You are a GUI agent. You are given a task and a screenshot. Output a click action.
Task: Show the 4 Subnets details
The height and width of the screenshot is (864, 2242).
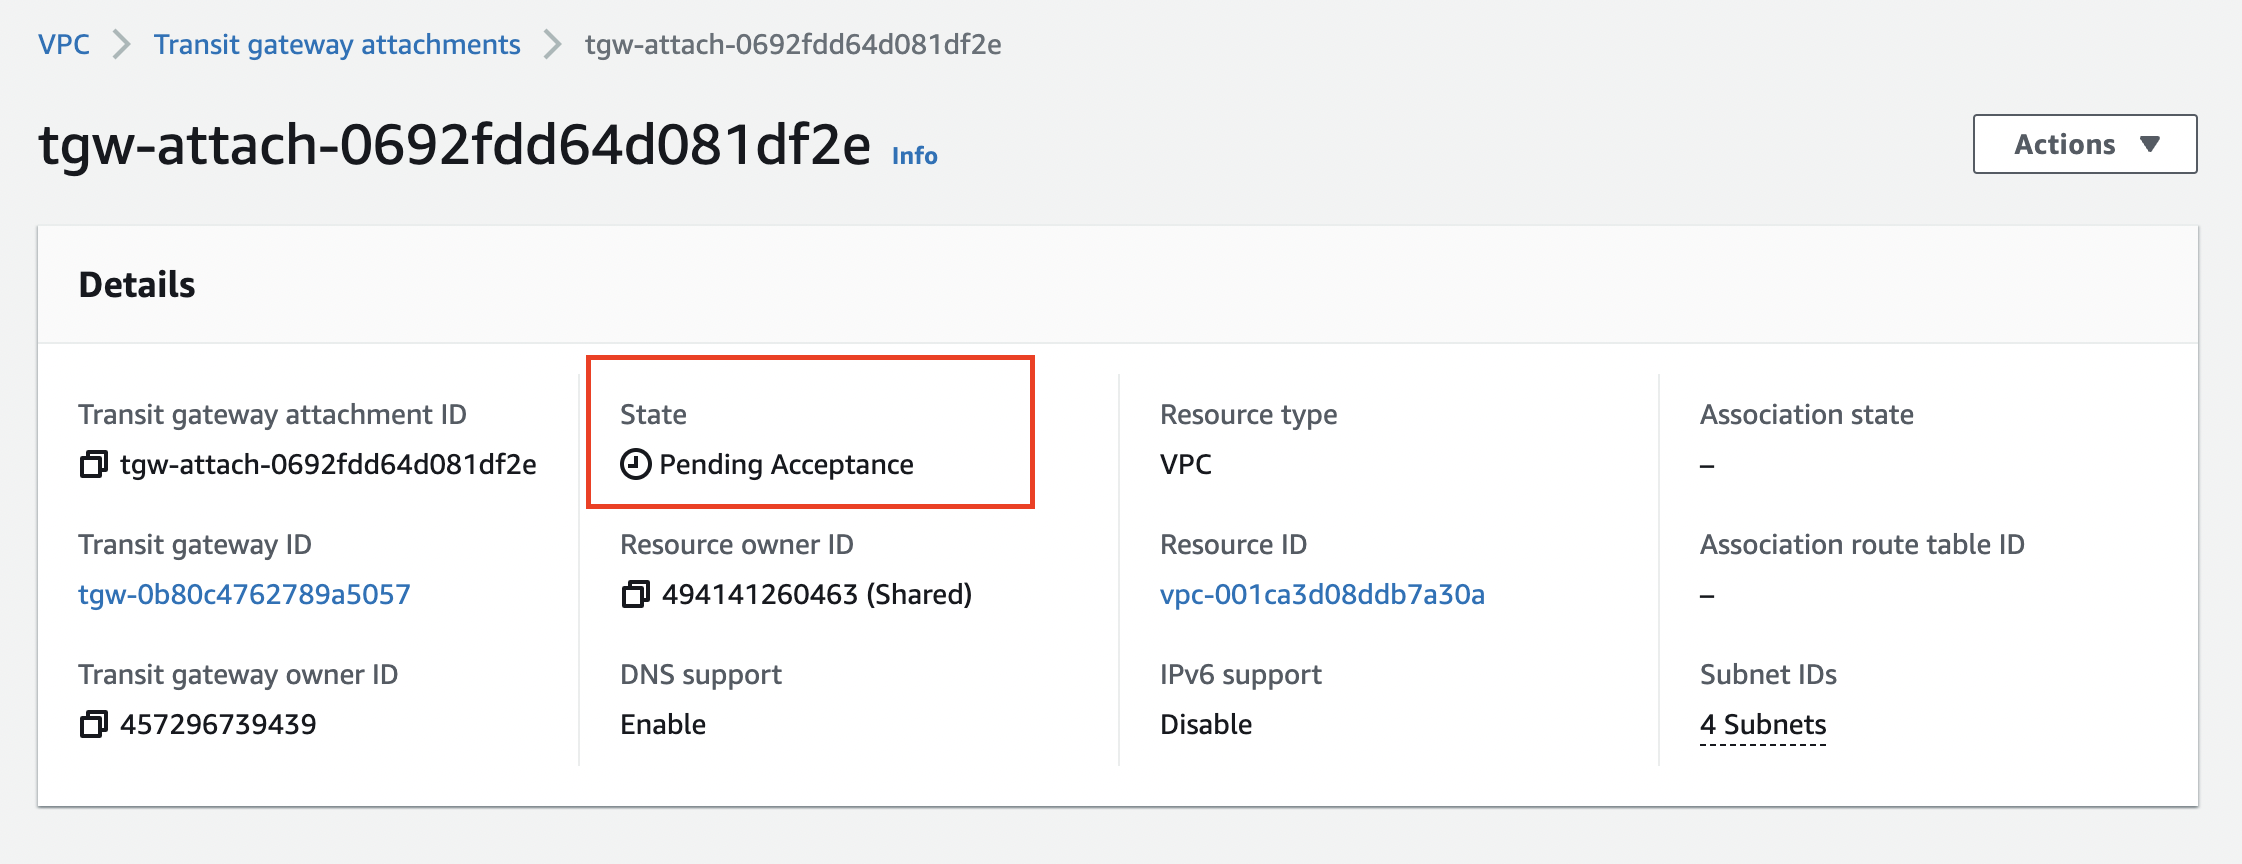[x=1763, y=725]
